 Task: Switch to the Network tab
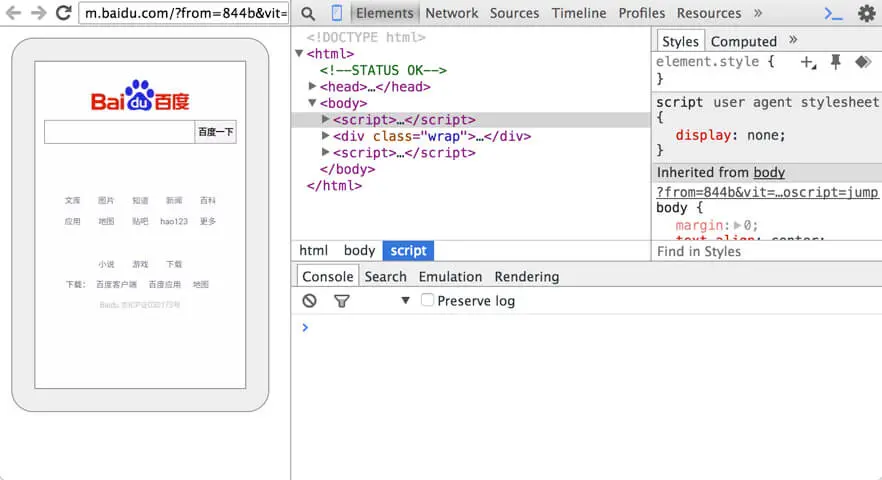tap(451, 13)
